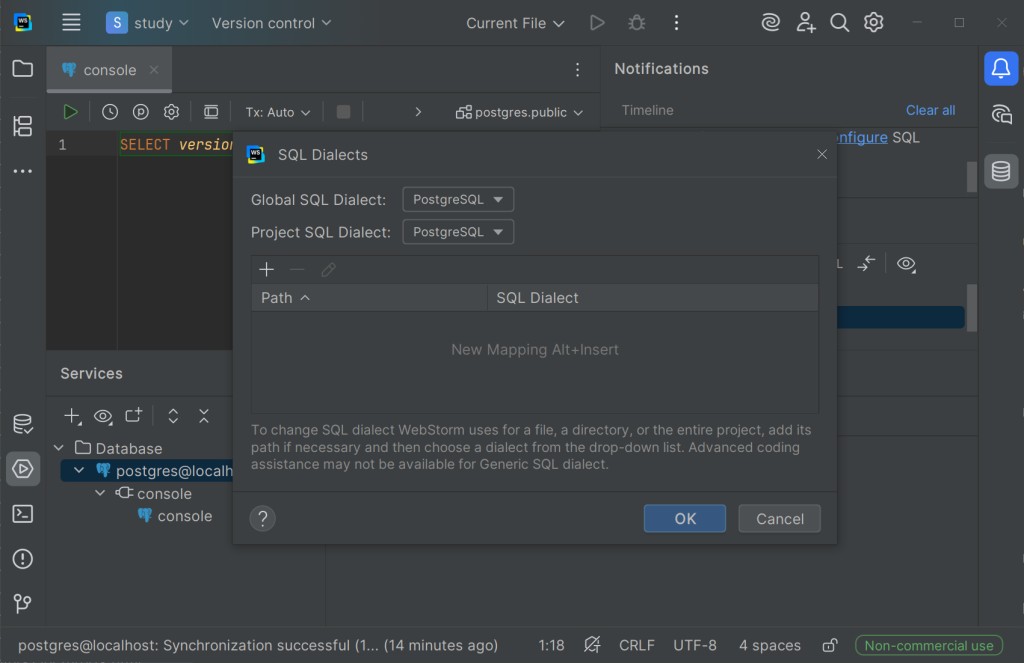Screen dimensions: 1024x663
Task: Toggle the eye icon in the right panel
Action: point(906,264)
